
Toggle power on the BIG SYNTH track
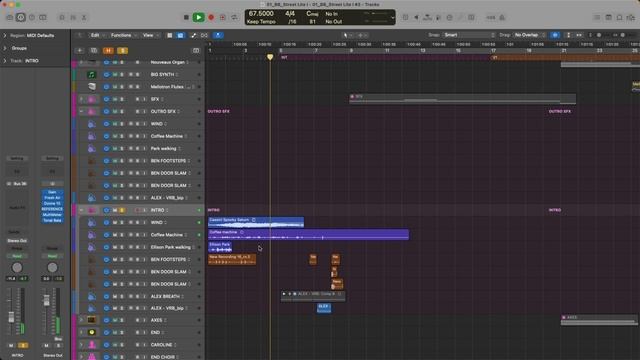point(106,75)
